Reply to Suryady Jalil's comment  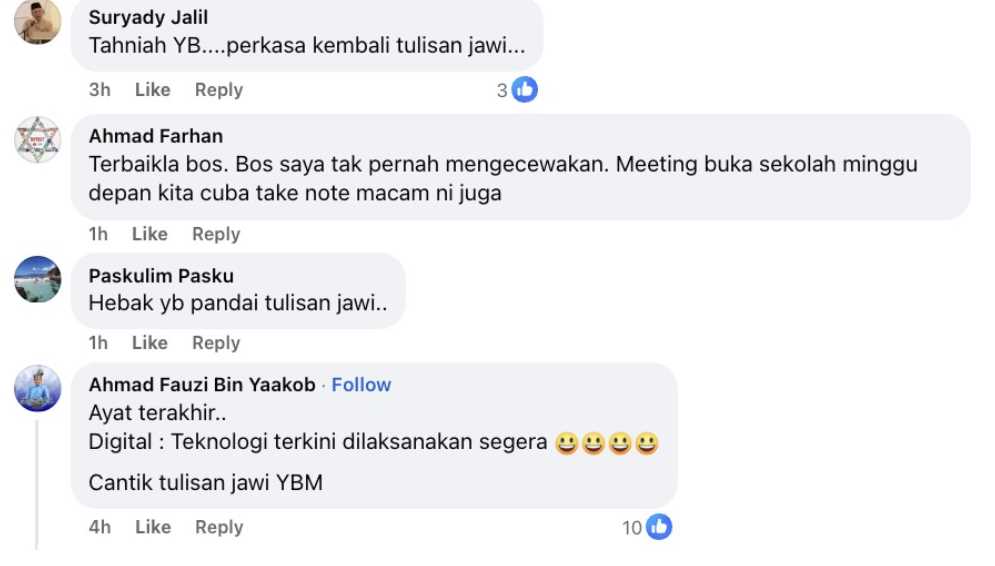218,89
